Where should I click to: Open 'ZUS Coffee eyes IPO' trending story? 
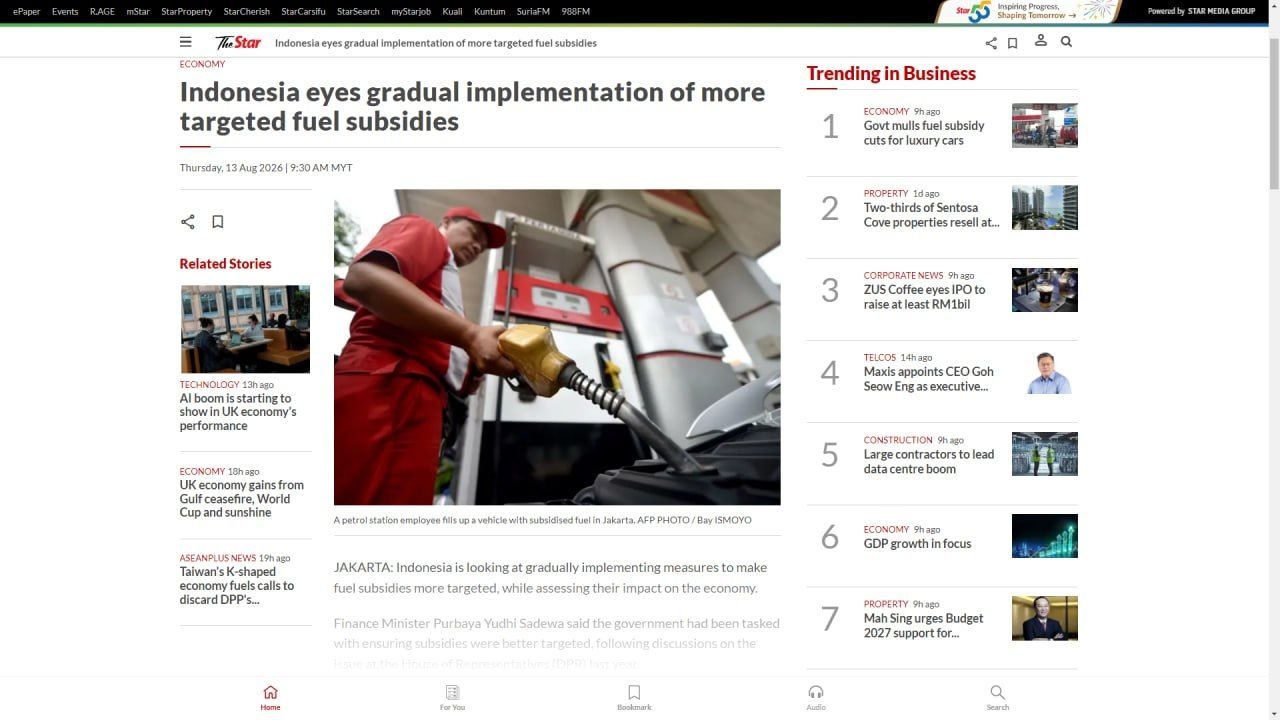point(924,297)
